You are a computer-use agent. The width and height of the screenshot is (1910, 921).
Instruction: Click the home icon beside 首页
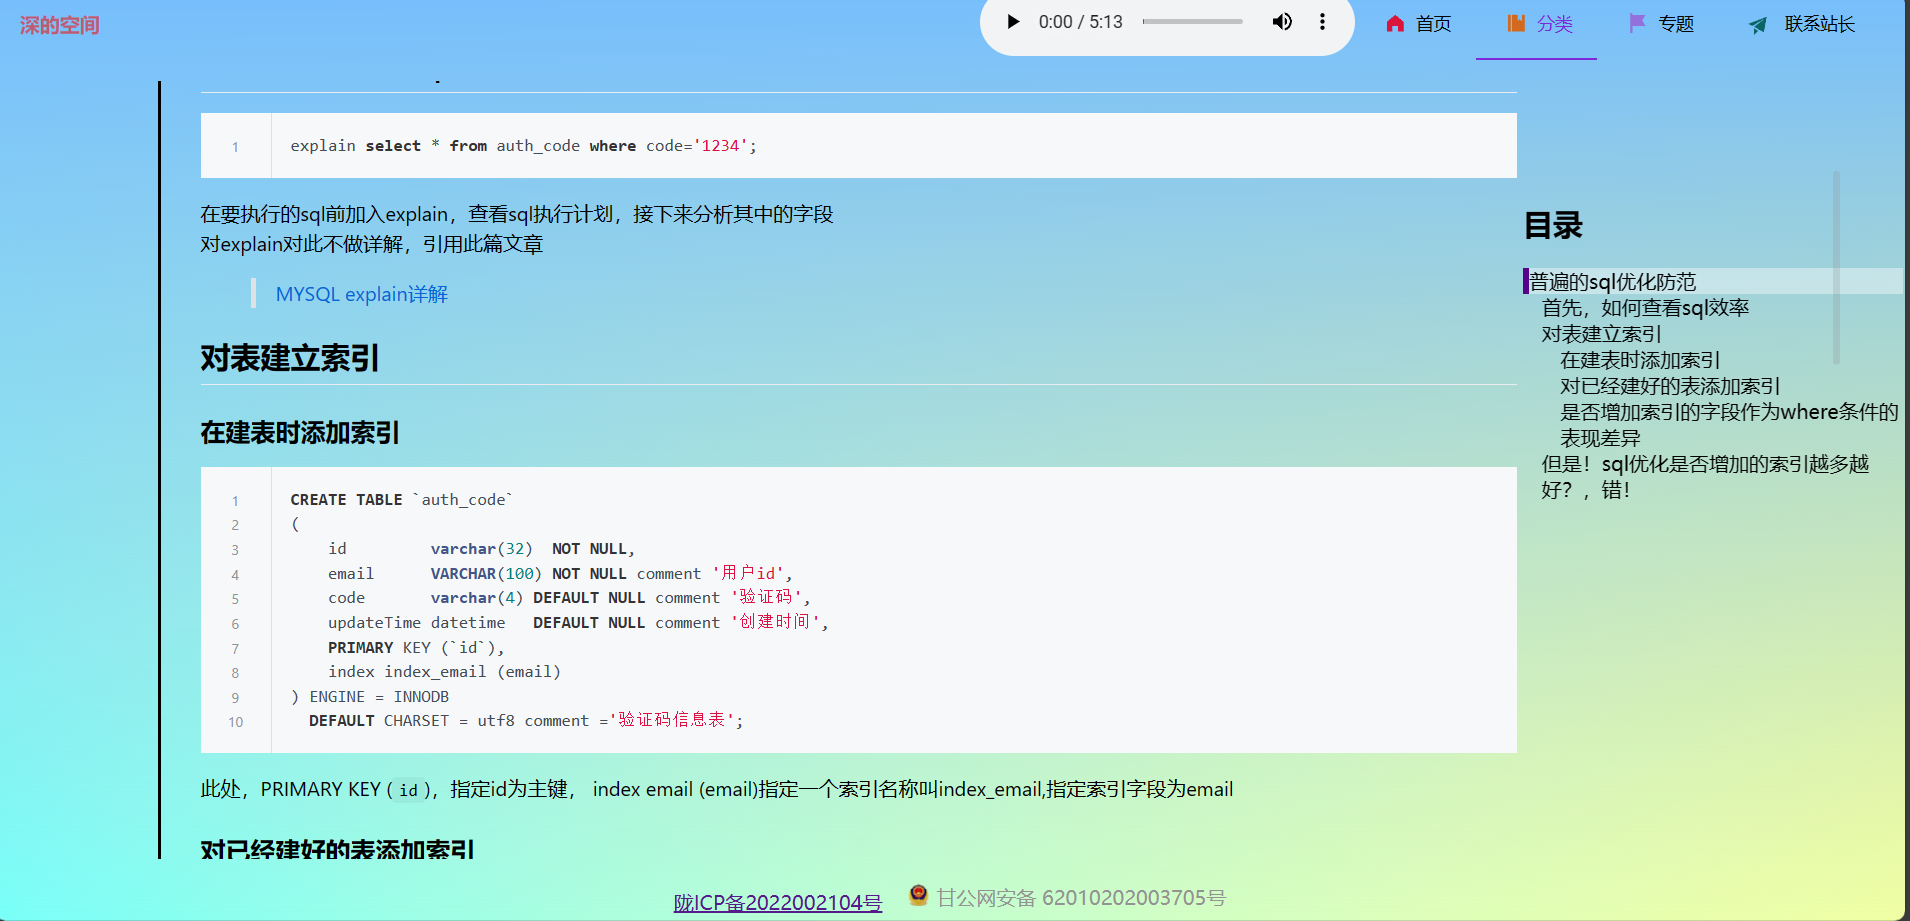pos(1395,24)
